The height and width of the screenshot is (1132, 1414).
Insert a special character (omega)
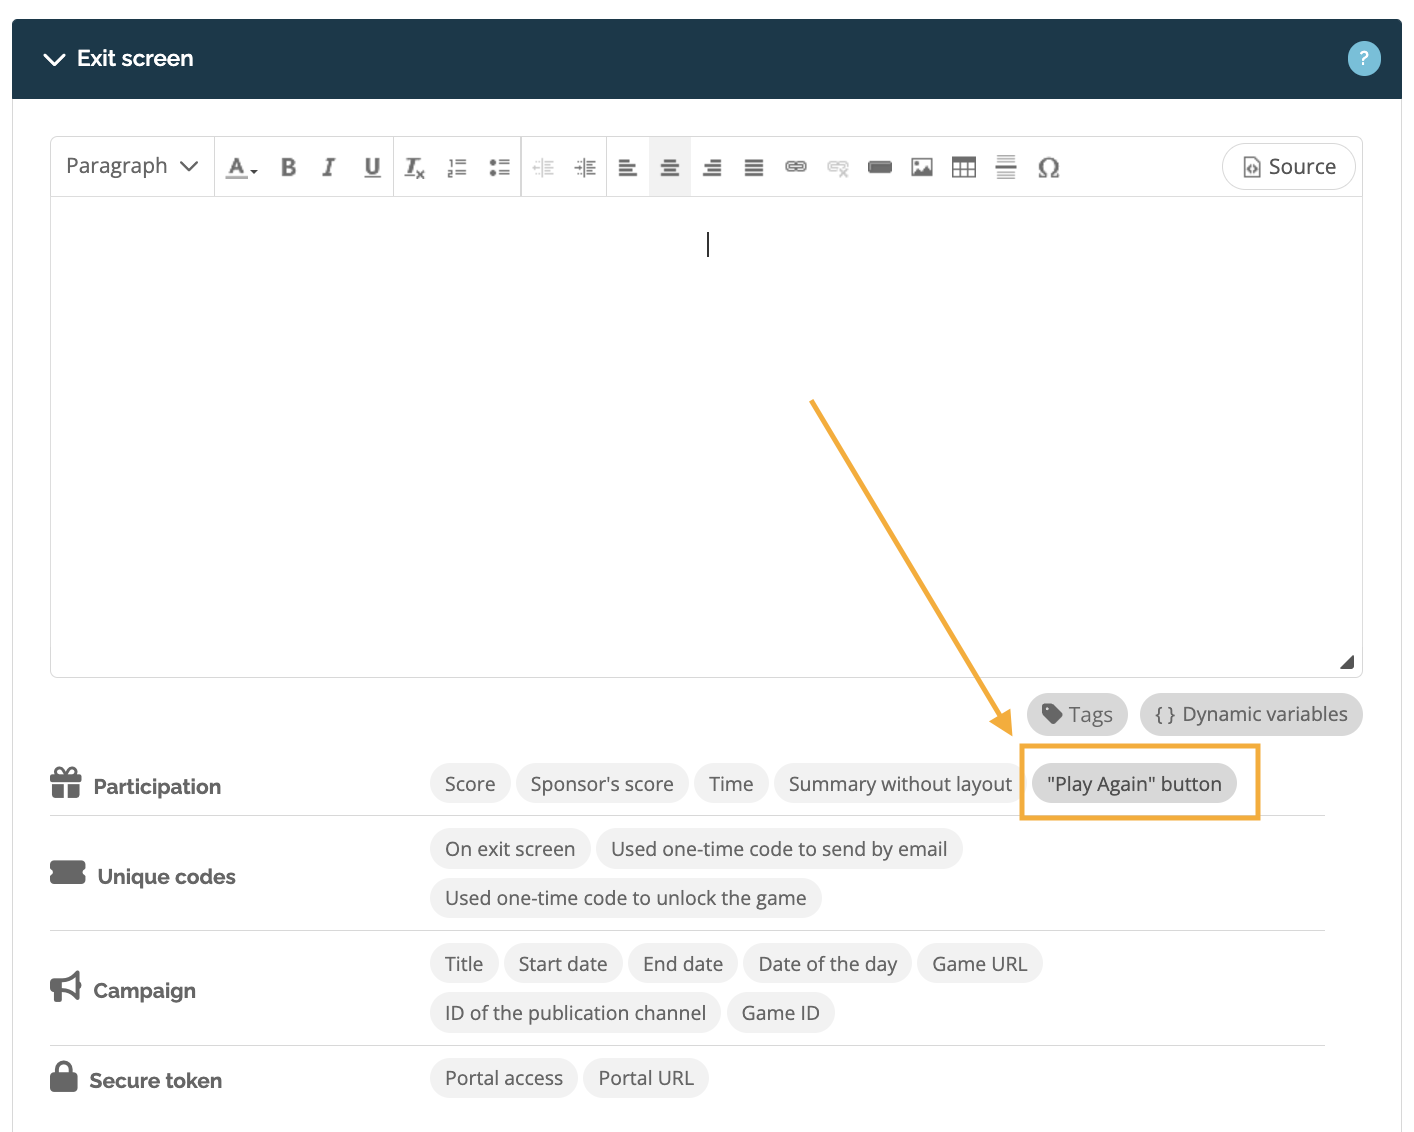[1048, 167]
